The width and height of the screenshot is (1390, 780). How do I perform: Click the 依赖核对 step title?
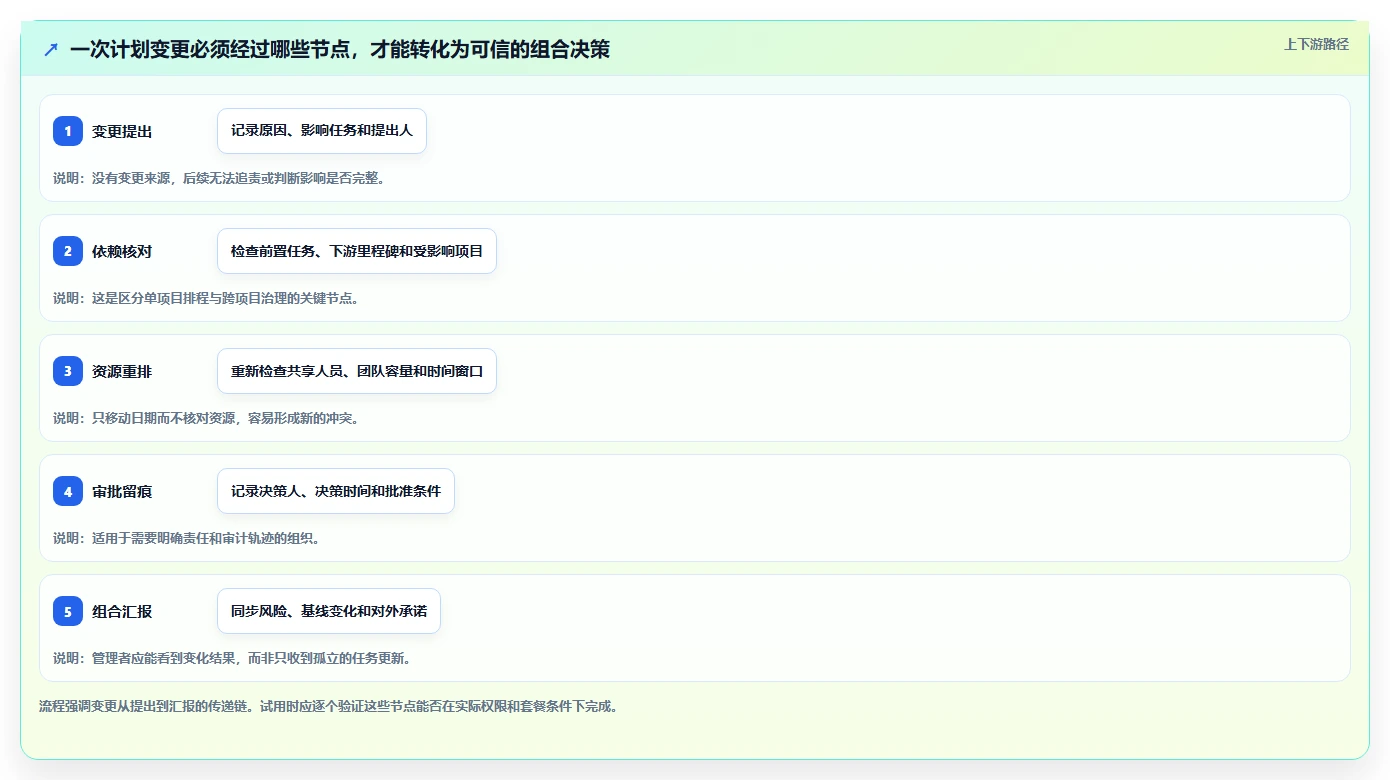pos(122,251)
